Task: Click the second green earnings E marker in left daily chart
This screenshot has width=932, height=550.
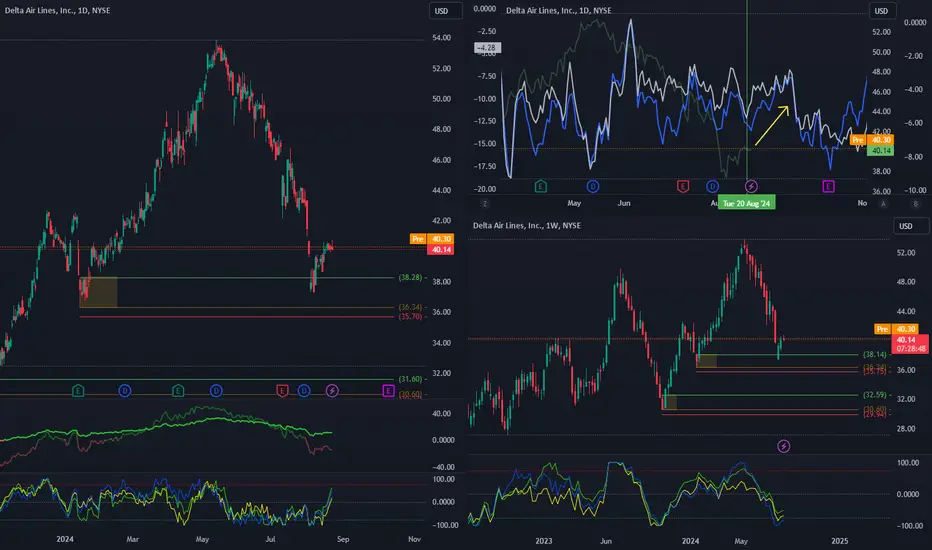Action: (x=178, y=391)
